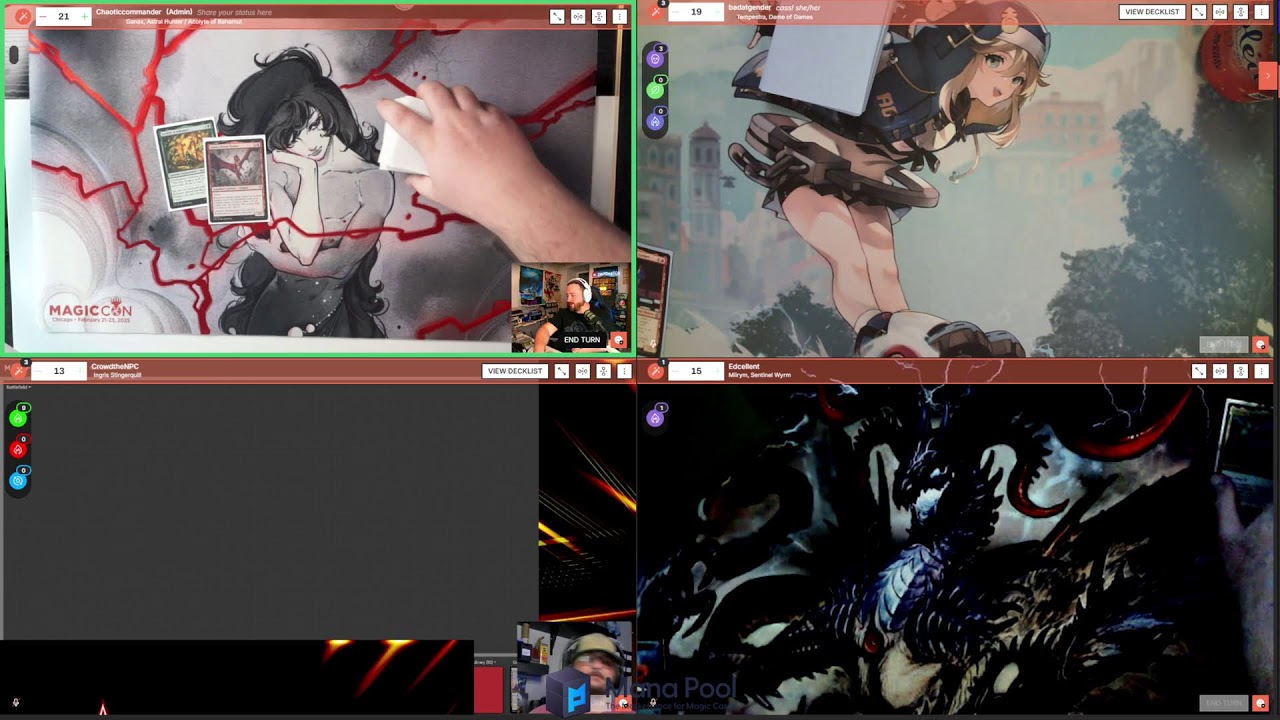Expand badatgender's video feed to fullscreen

pos(1199,12)
